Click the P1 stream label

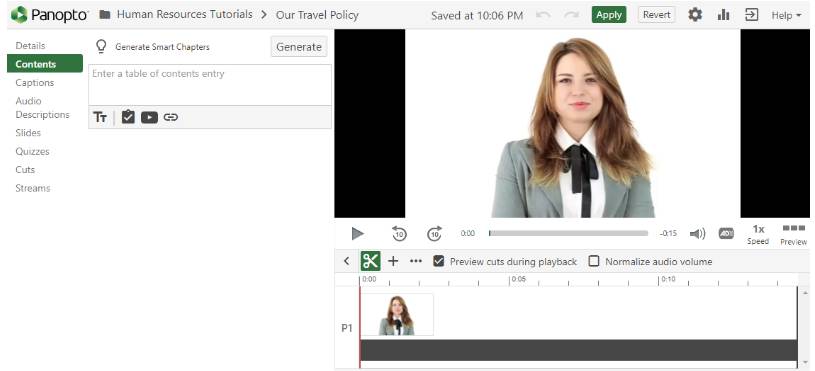tap(347, 328)
